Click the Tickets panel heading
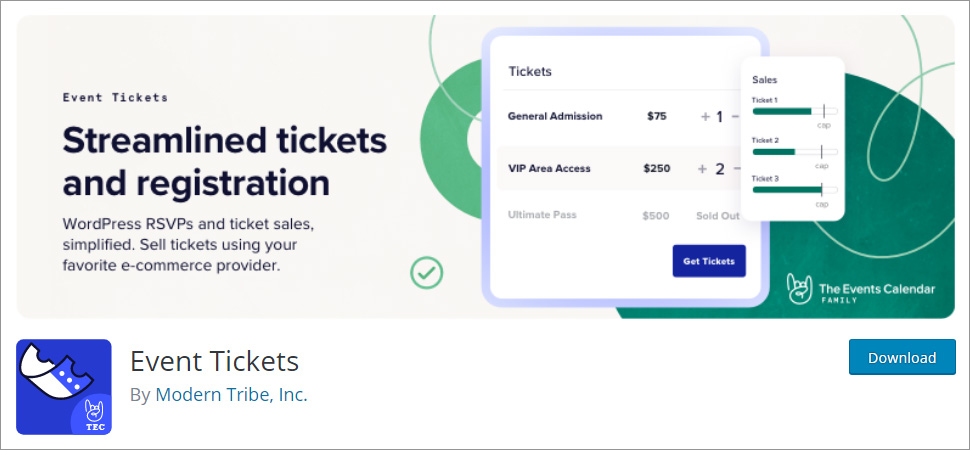Image resolution: width=970 pixels, height=450 pixels. [530, 71]
